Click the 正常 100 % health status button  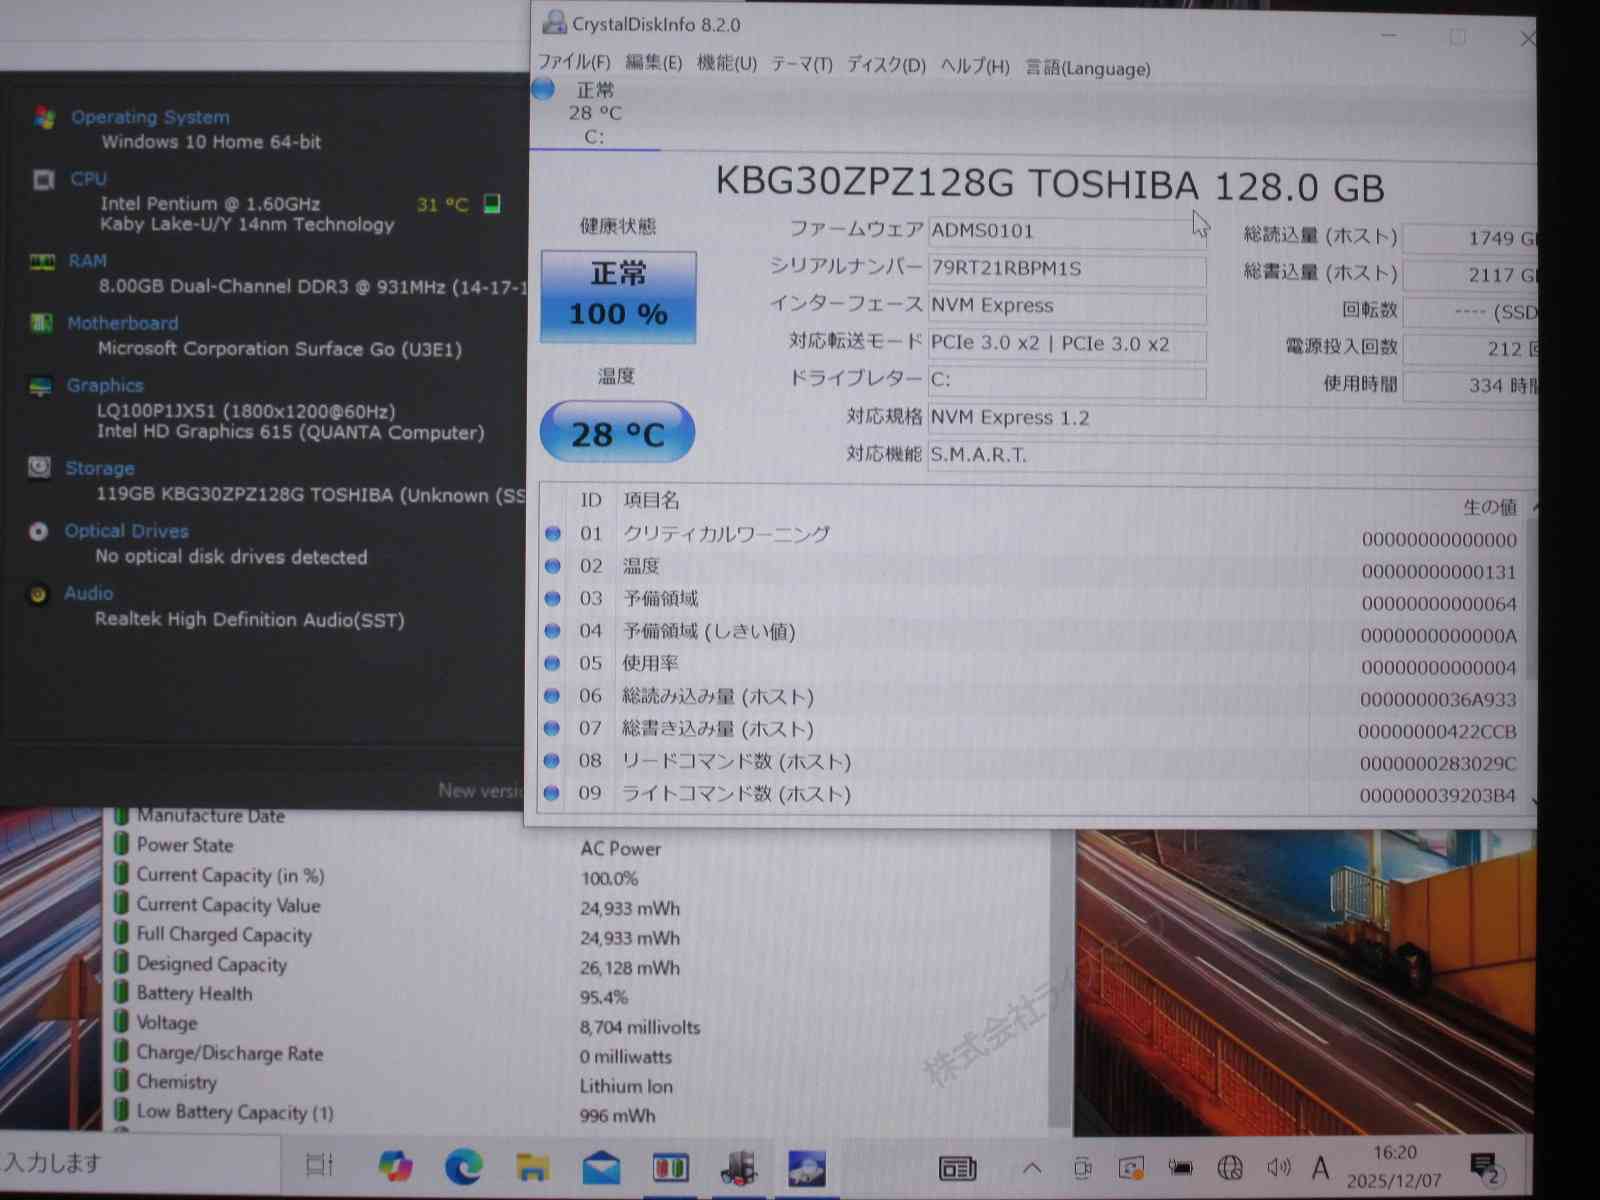click(618, 296)
